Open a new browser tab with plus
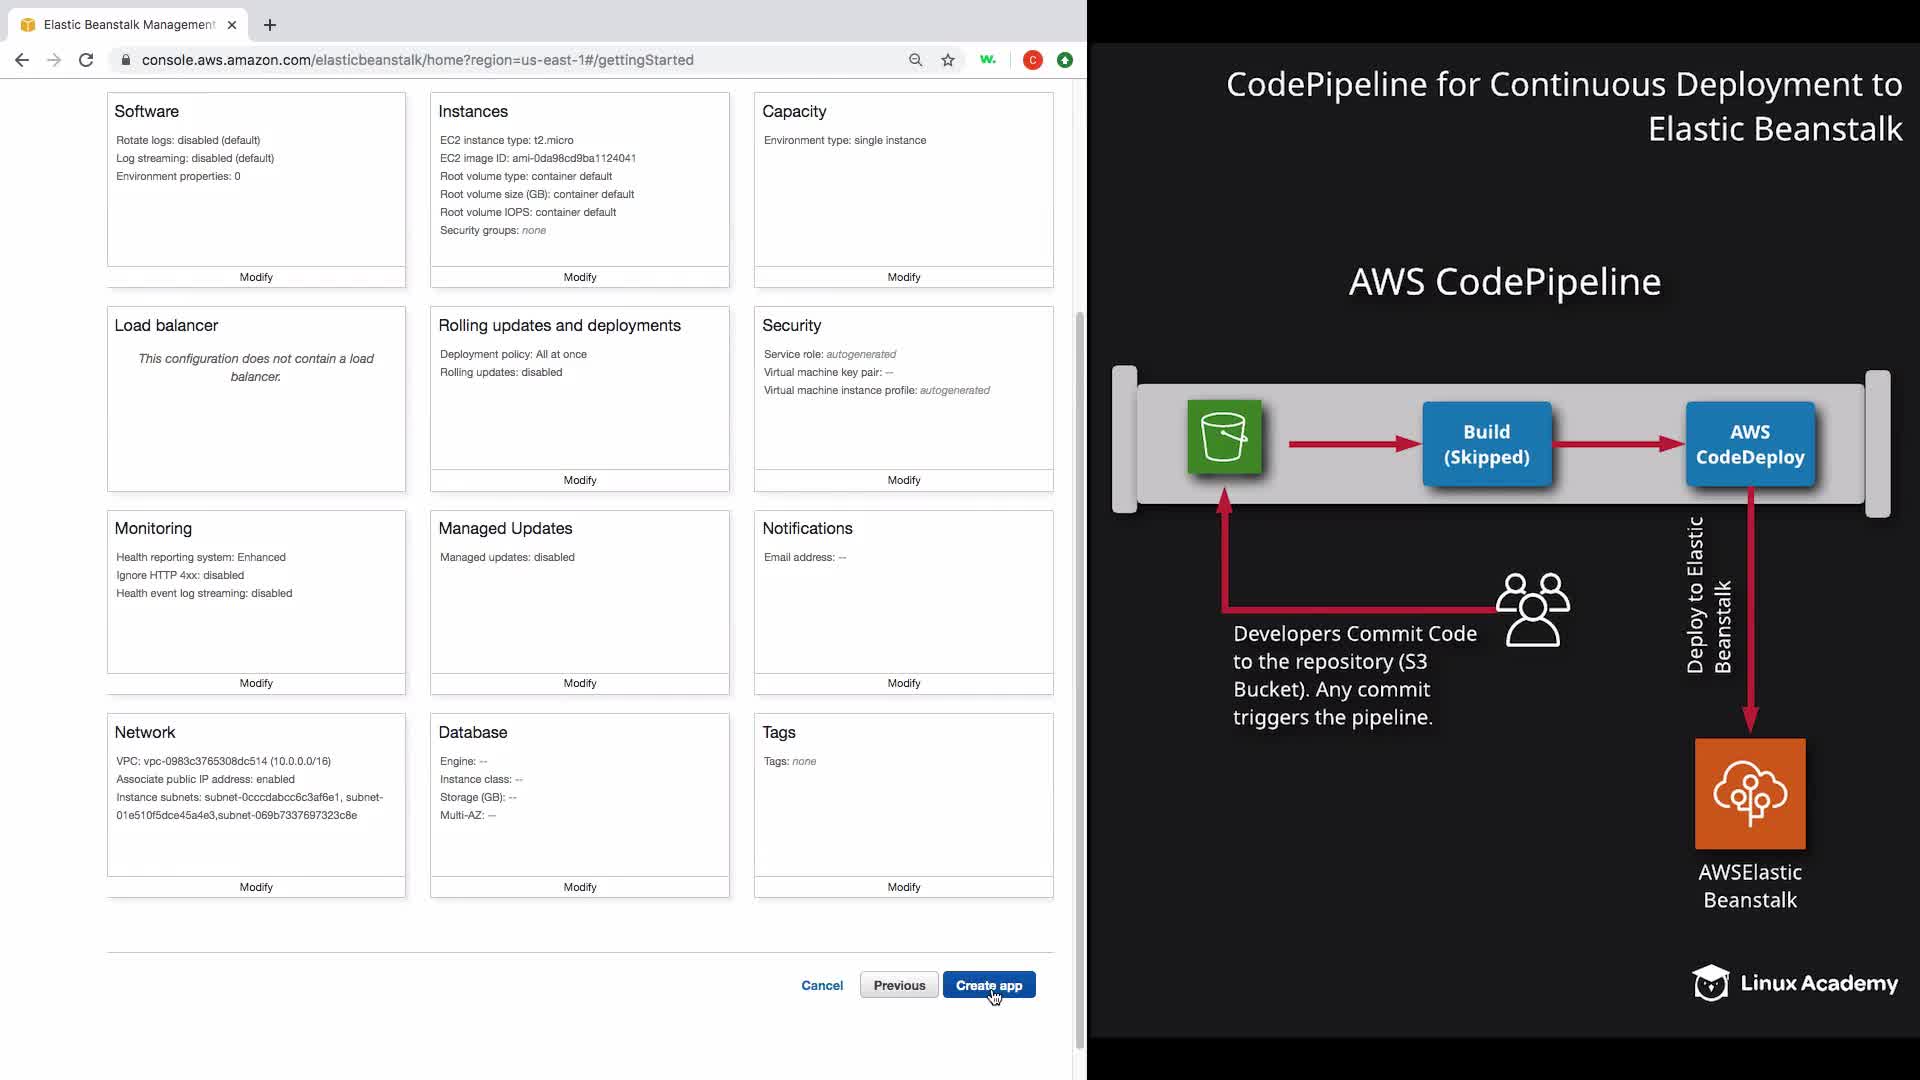The height and width of the screenshot is (1080, 1920). [270, 25]
